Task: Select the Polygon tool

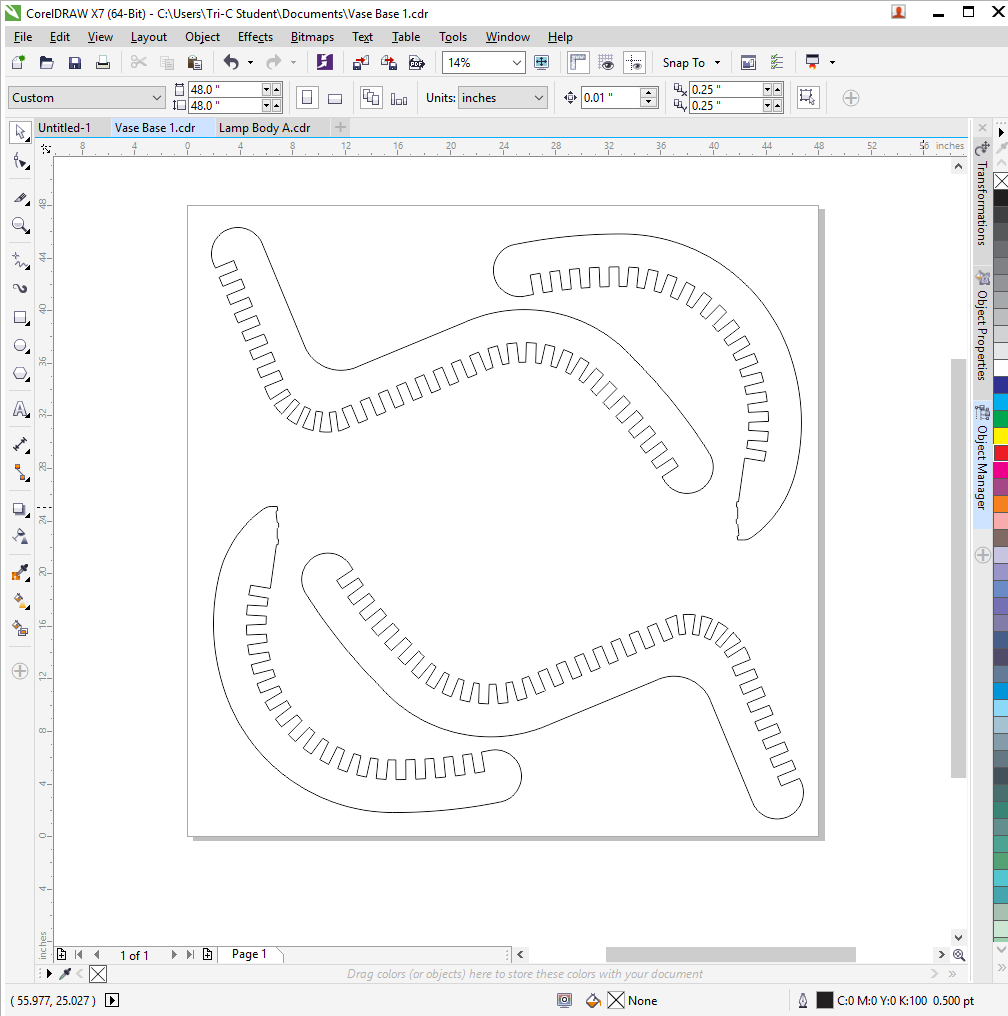Action: 20,375
